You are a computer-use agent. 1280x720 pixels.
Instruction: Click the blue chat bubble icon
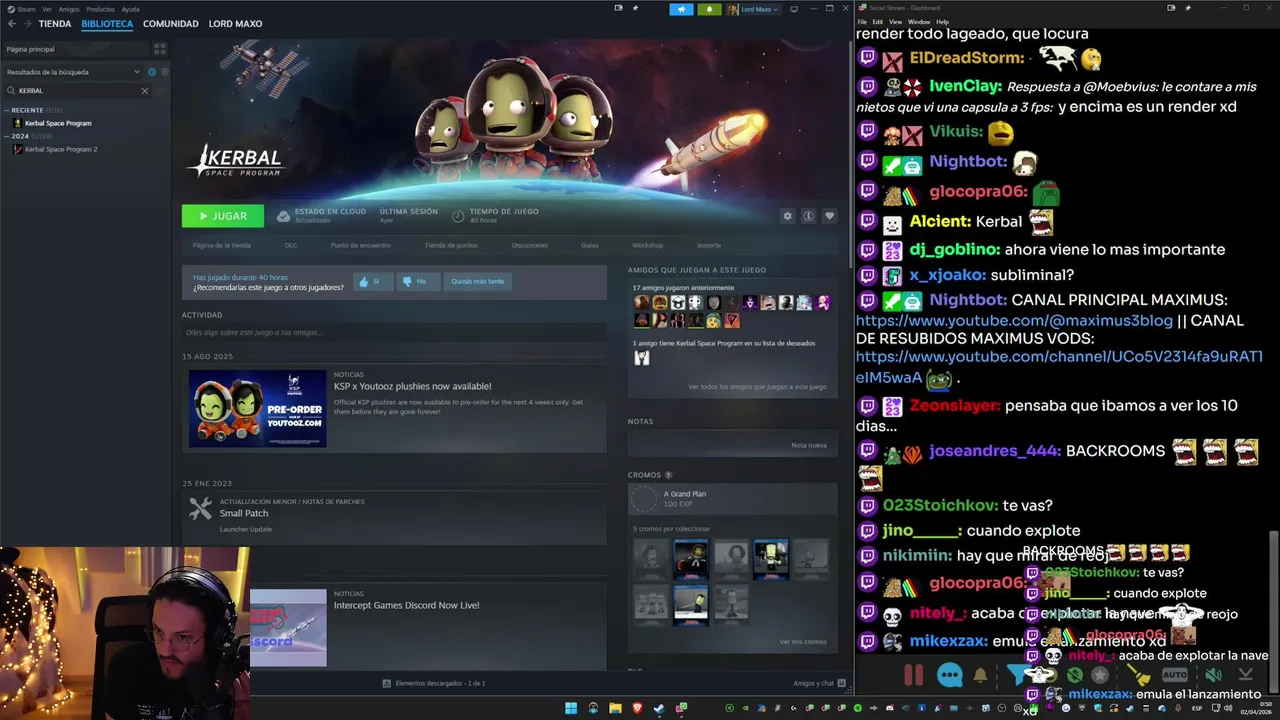tap(950, 675)
